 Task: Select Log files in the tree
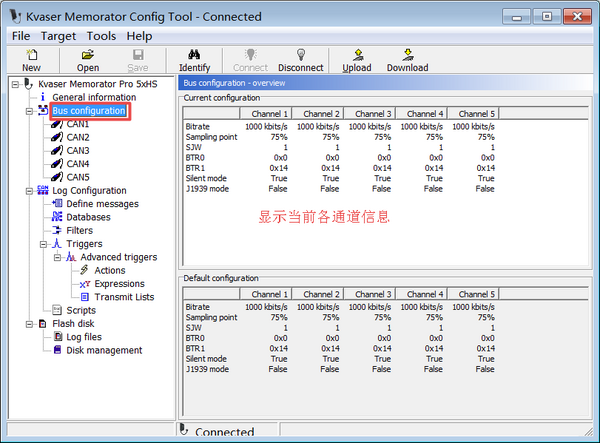pyautogui.click(x=84, y=337)
